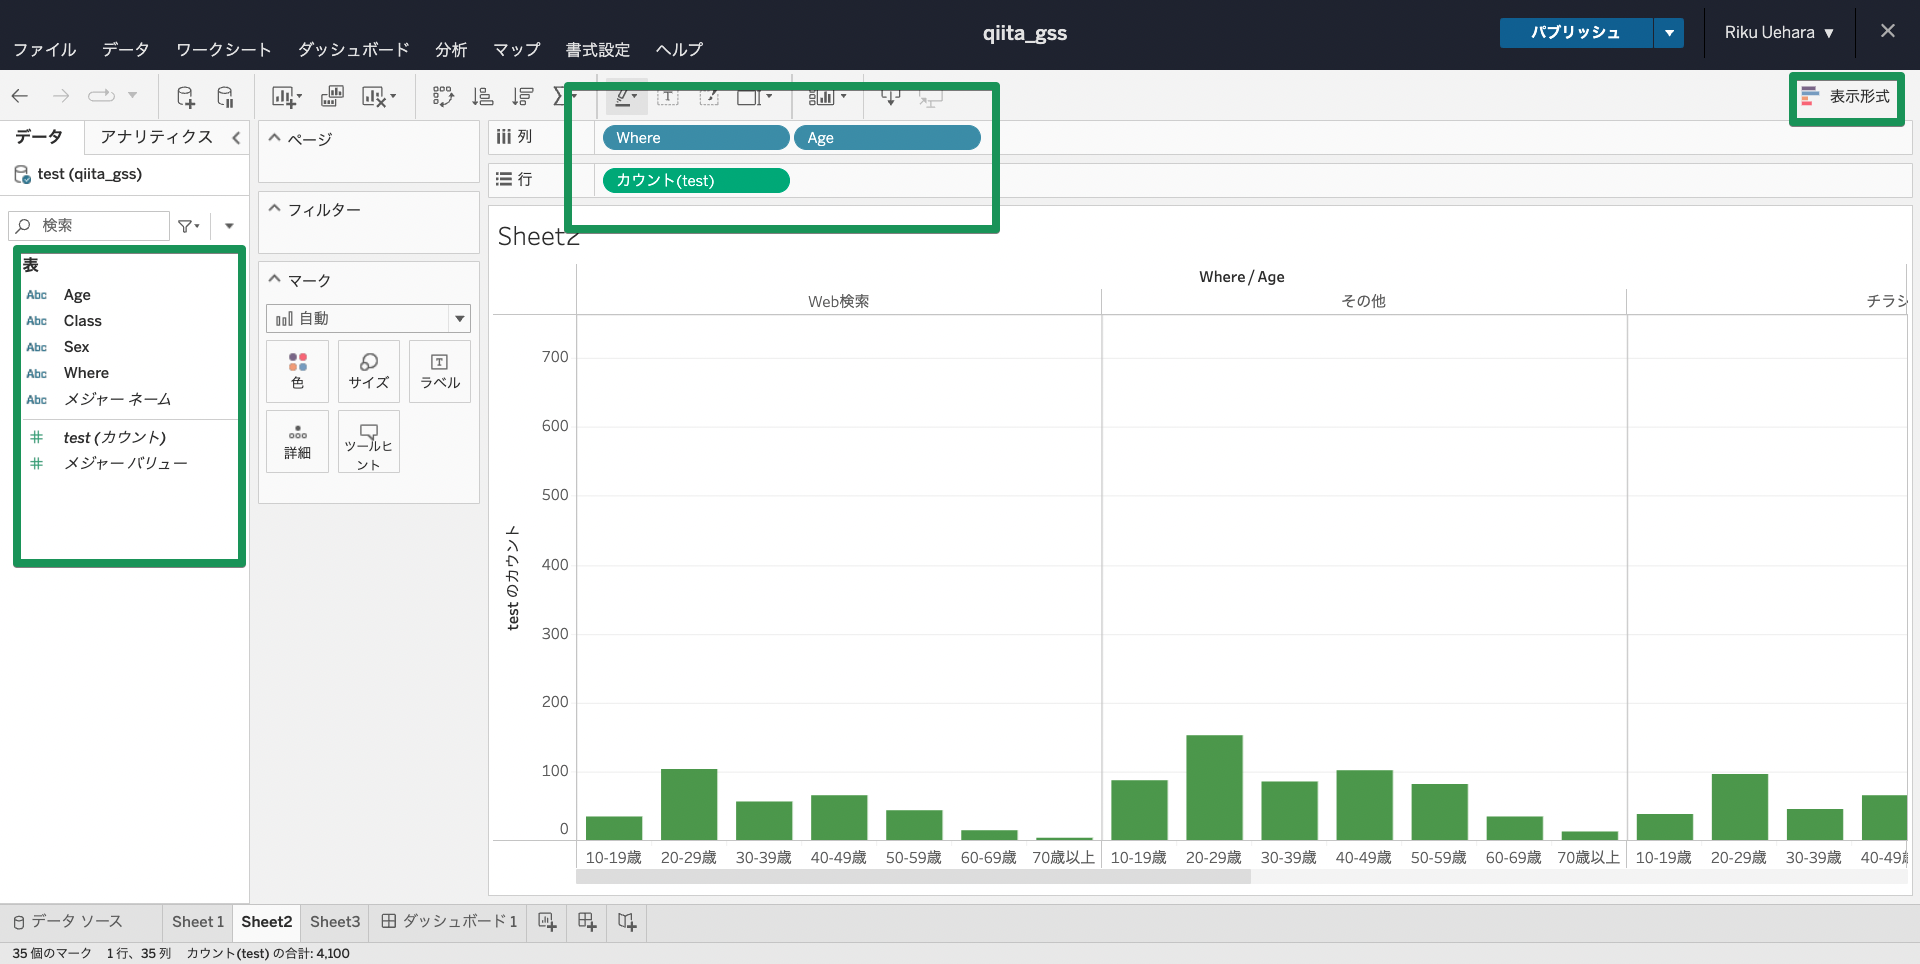Viewport: 1920px width, 964px height.
Task: Click the download arrow icon in toolbar
Action: [x=890, y=97]
